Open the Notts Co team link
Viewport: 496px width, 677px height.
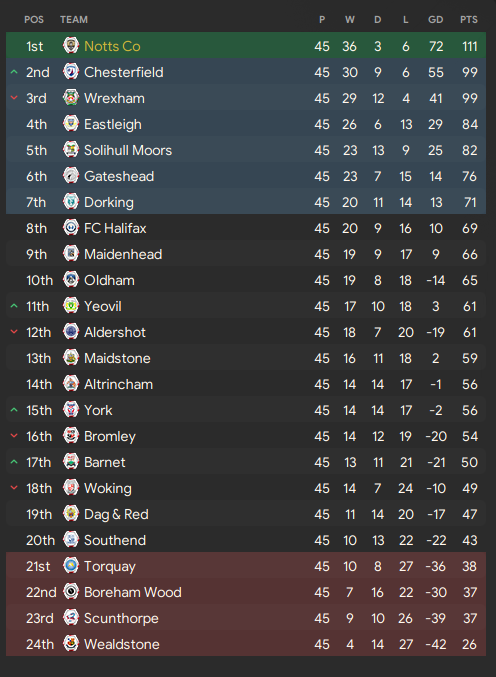[112, 46]
